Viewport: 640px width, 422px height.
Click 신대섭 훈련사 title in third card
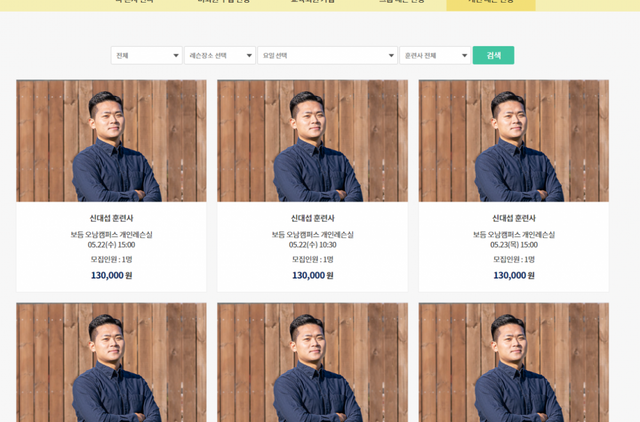[513, 218]
